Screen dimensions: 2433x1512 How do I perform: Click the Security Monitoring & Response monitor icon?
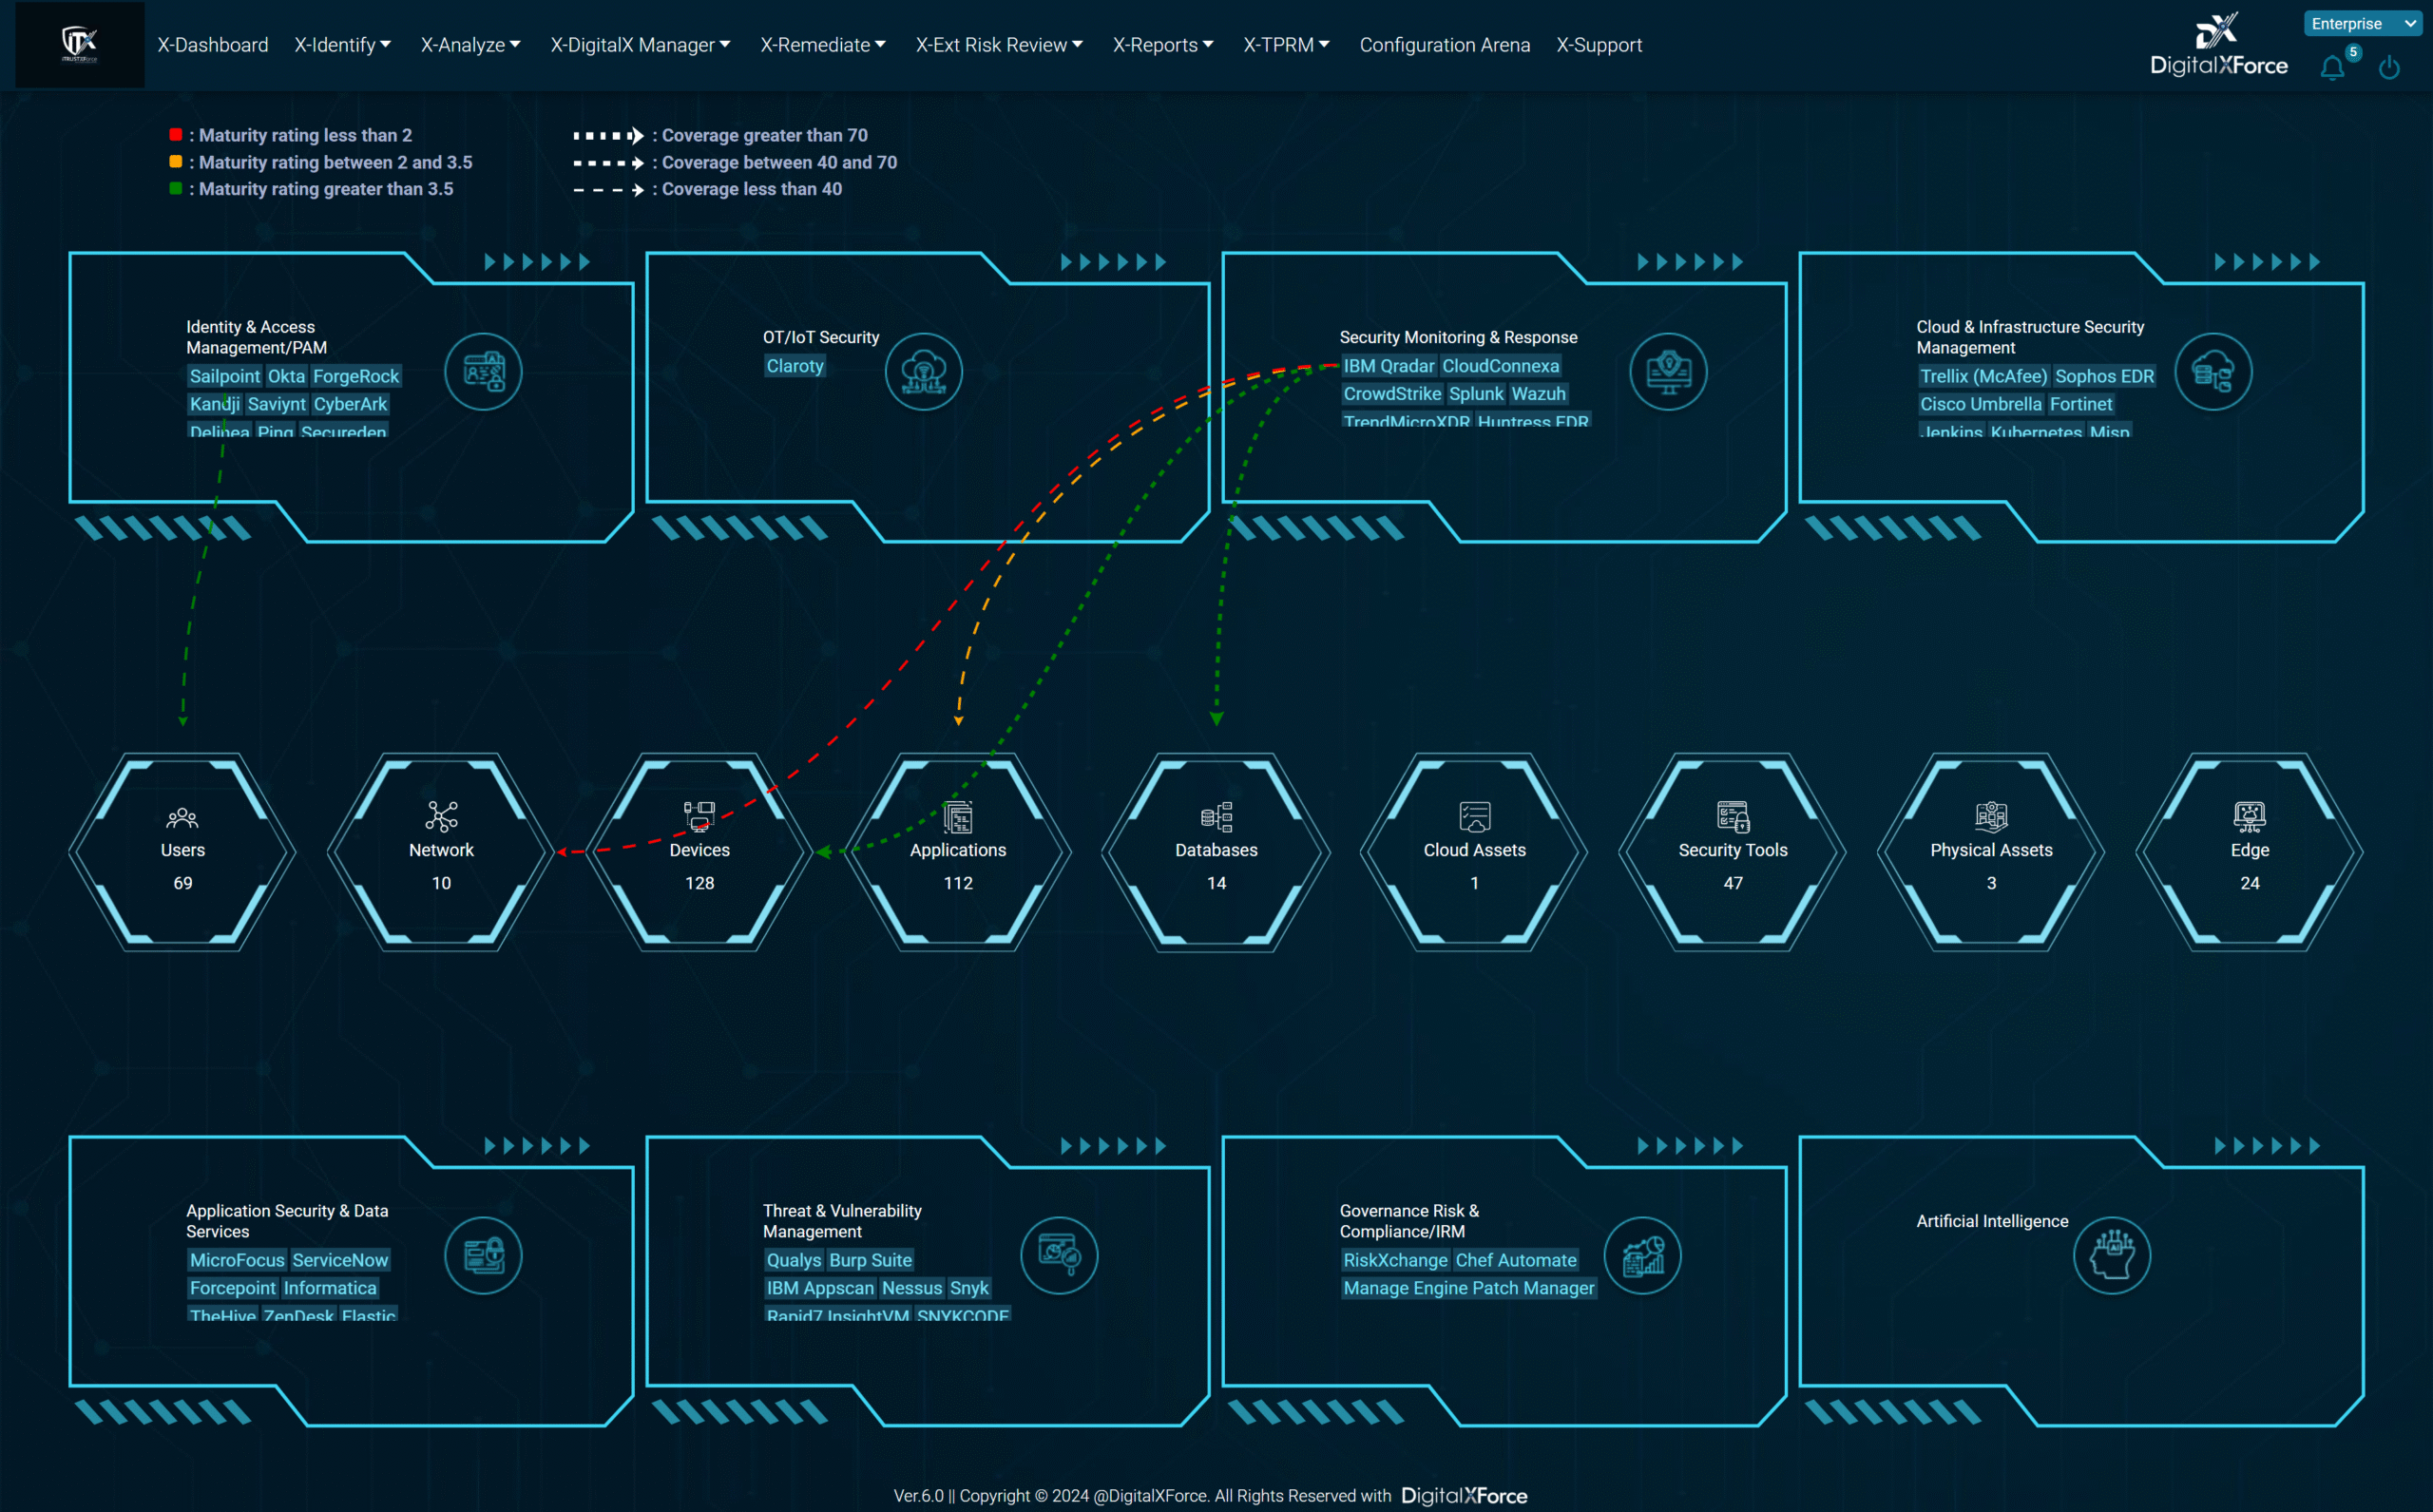coord(1668,372)
